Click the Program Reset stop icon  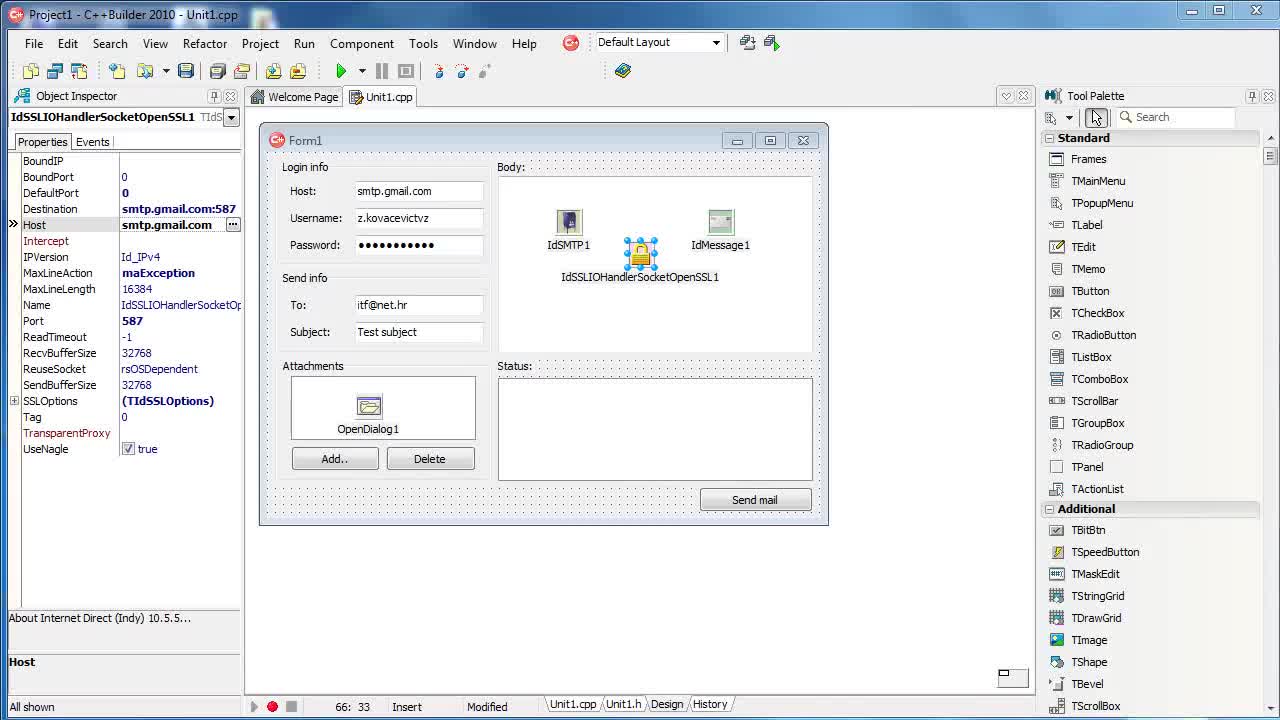pos(406,71)
